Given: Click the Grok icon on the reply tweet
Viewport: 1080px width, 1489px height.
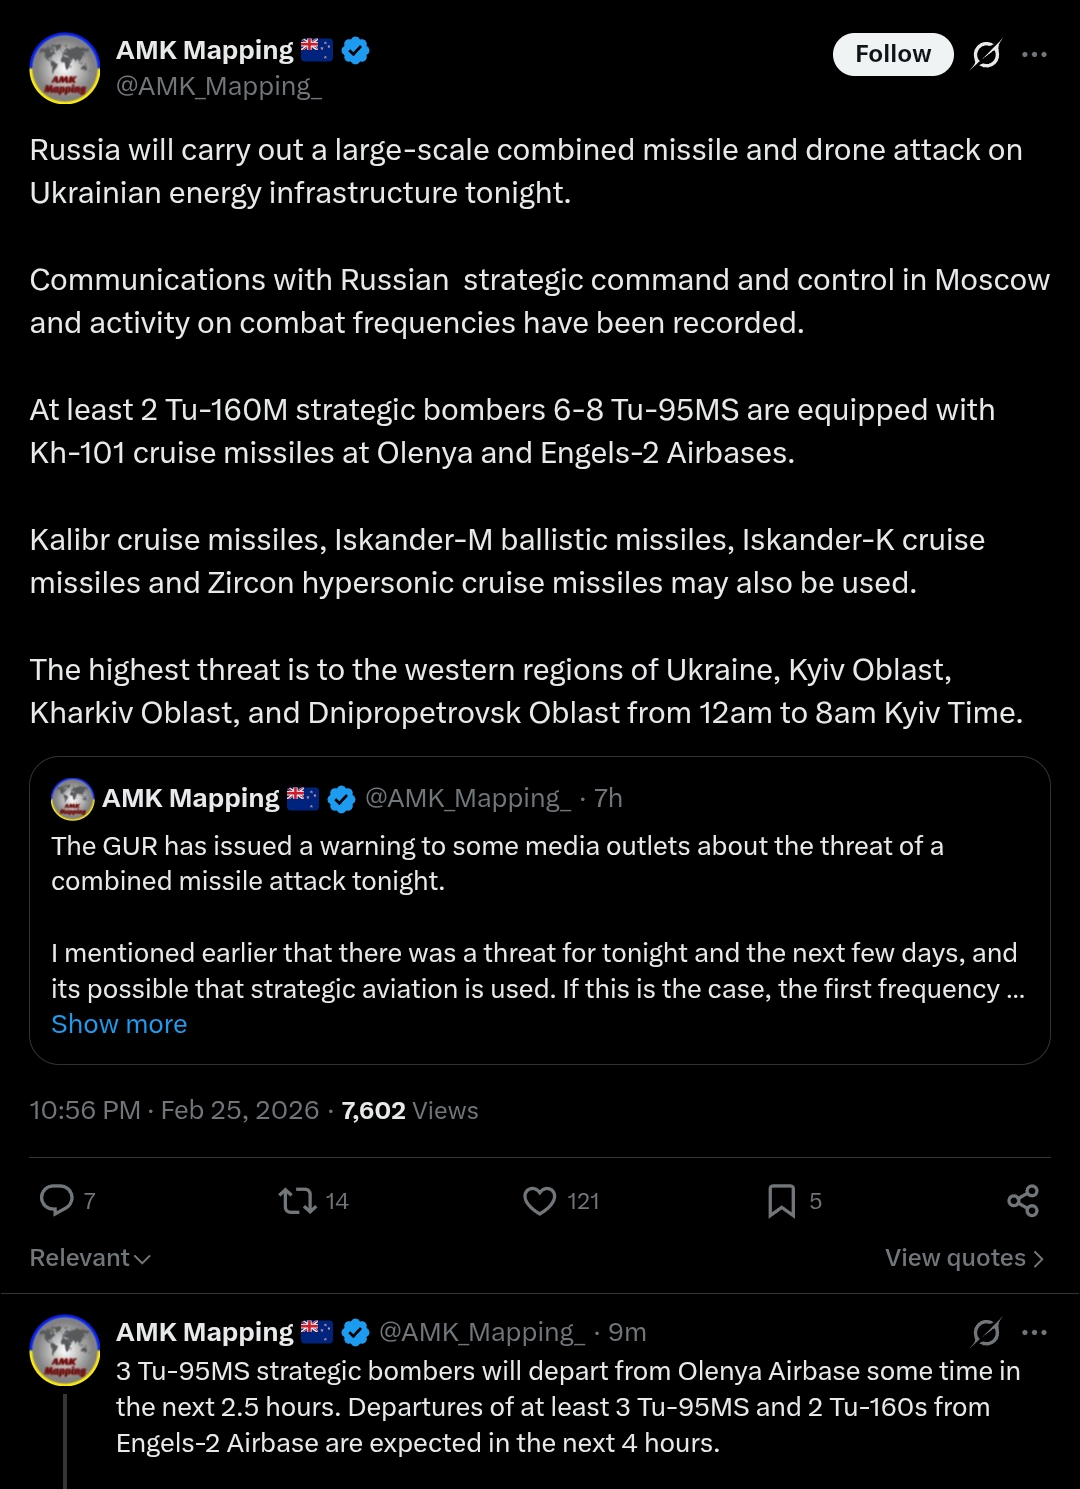Looking at the screenshot, I should tap(986, 1332).
